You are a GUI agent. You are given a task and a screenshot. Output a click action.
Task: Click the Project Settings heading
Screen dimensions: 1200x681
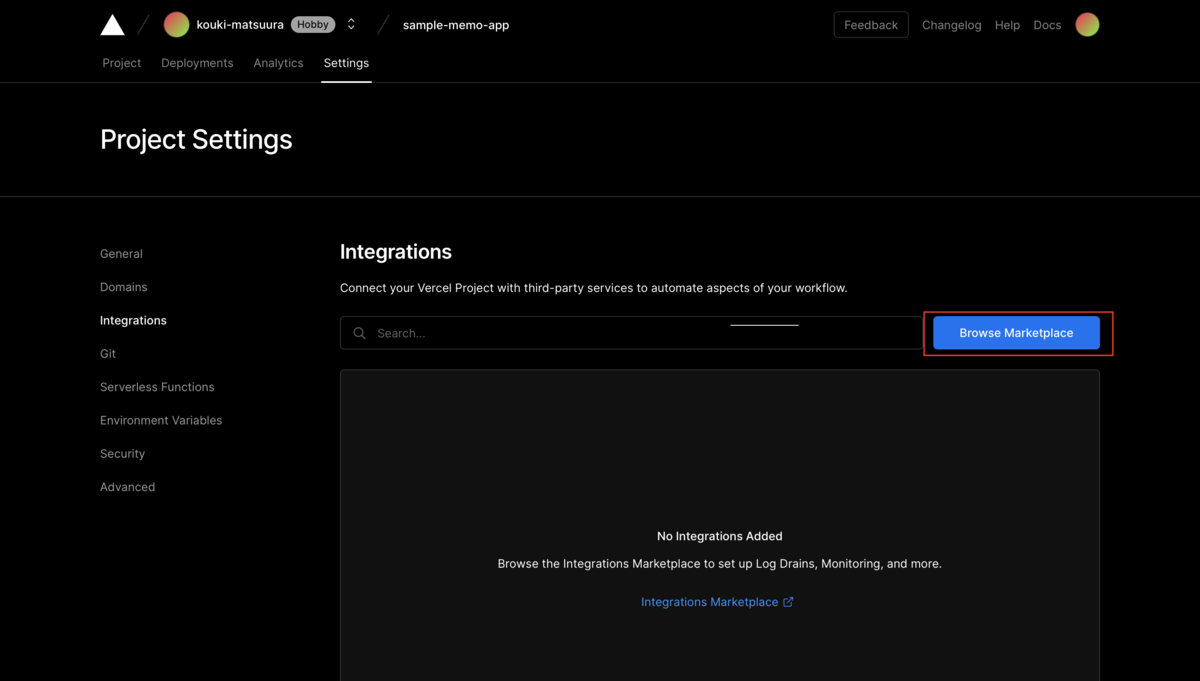click(x=196, y=139)
